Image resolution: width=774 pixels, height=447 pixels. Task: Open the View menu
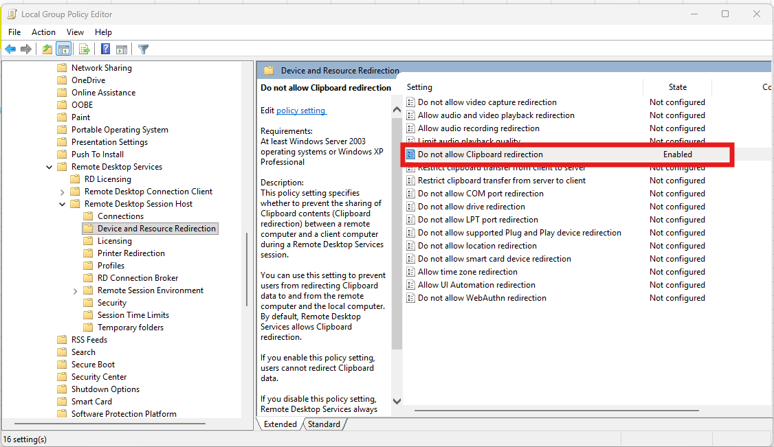click(75, 32)
